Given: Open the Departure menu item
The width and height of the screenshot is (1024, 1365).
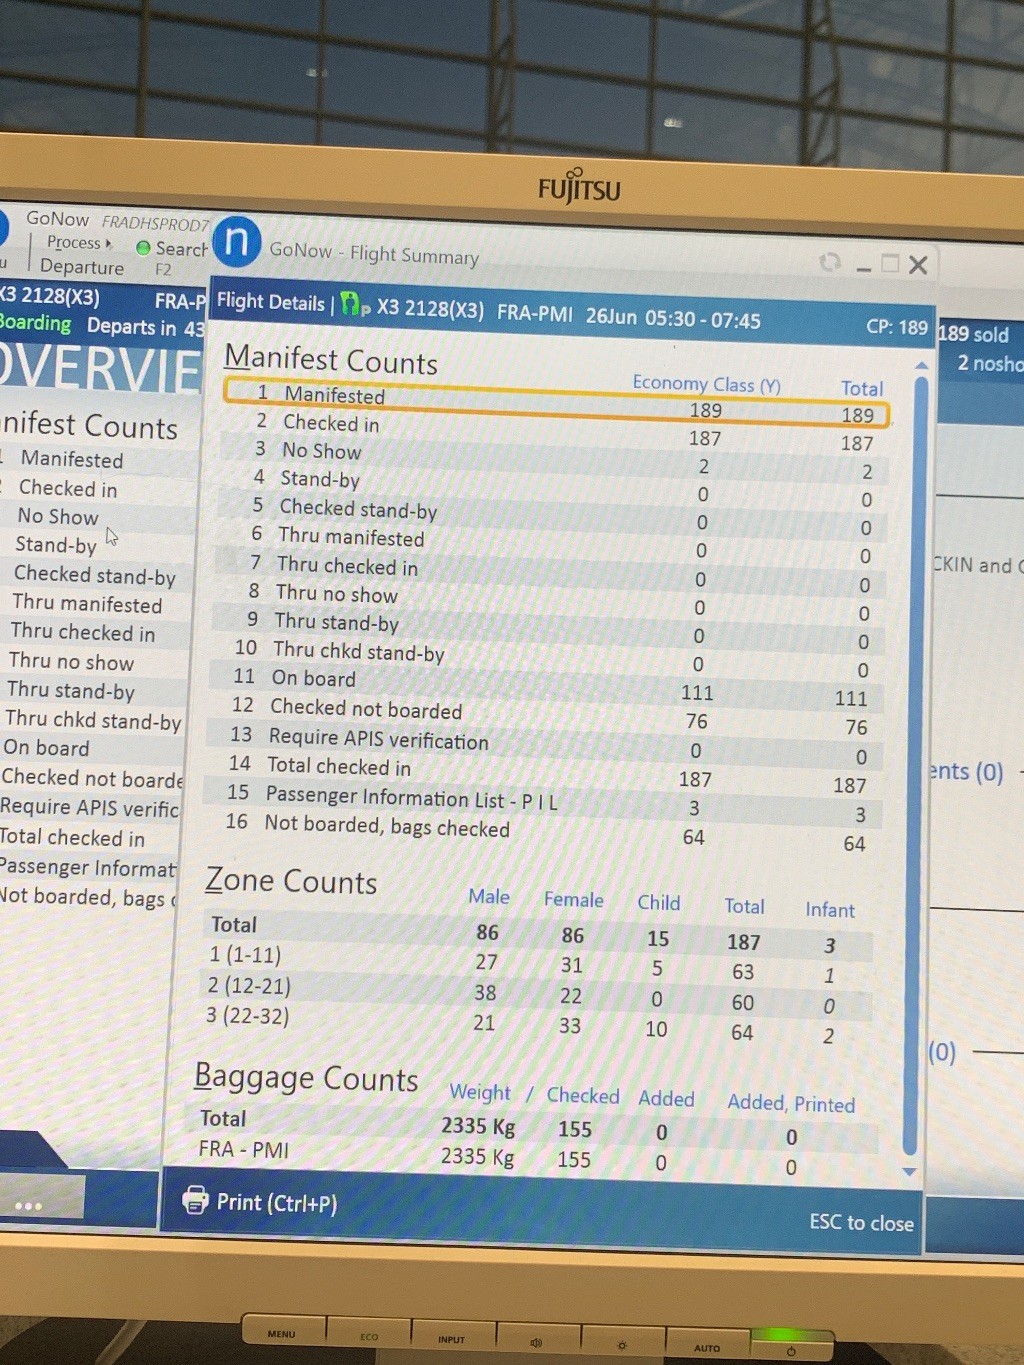Looking at the screenshot, I should [81, 267].
